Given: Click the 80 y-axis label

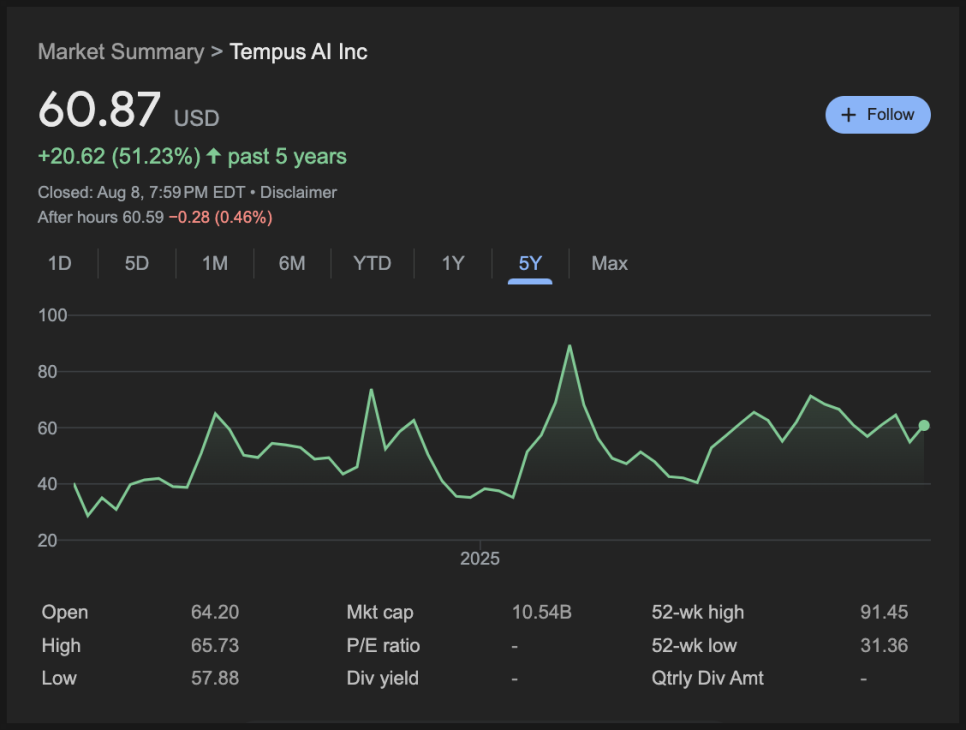Looking at the screenshot, I should [x=47, y=372].
